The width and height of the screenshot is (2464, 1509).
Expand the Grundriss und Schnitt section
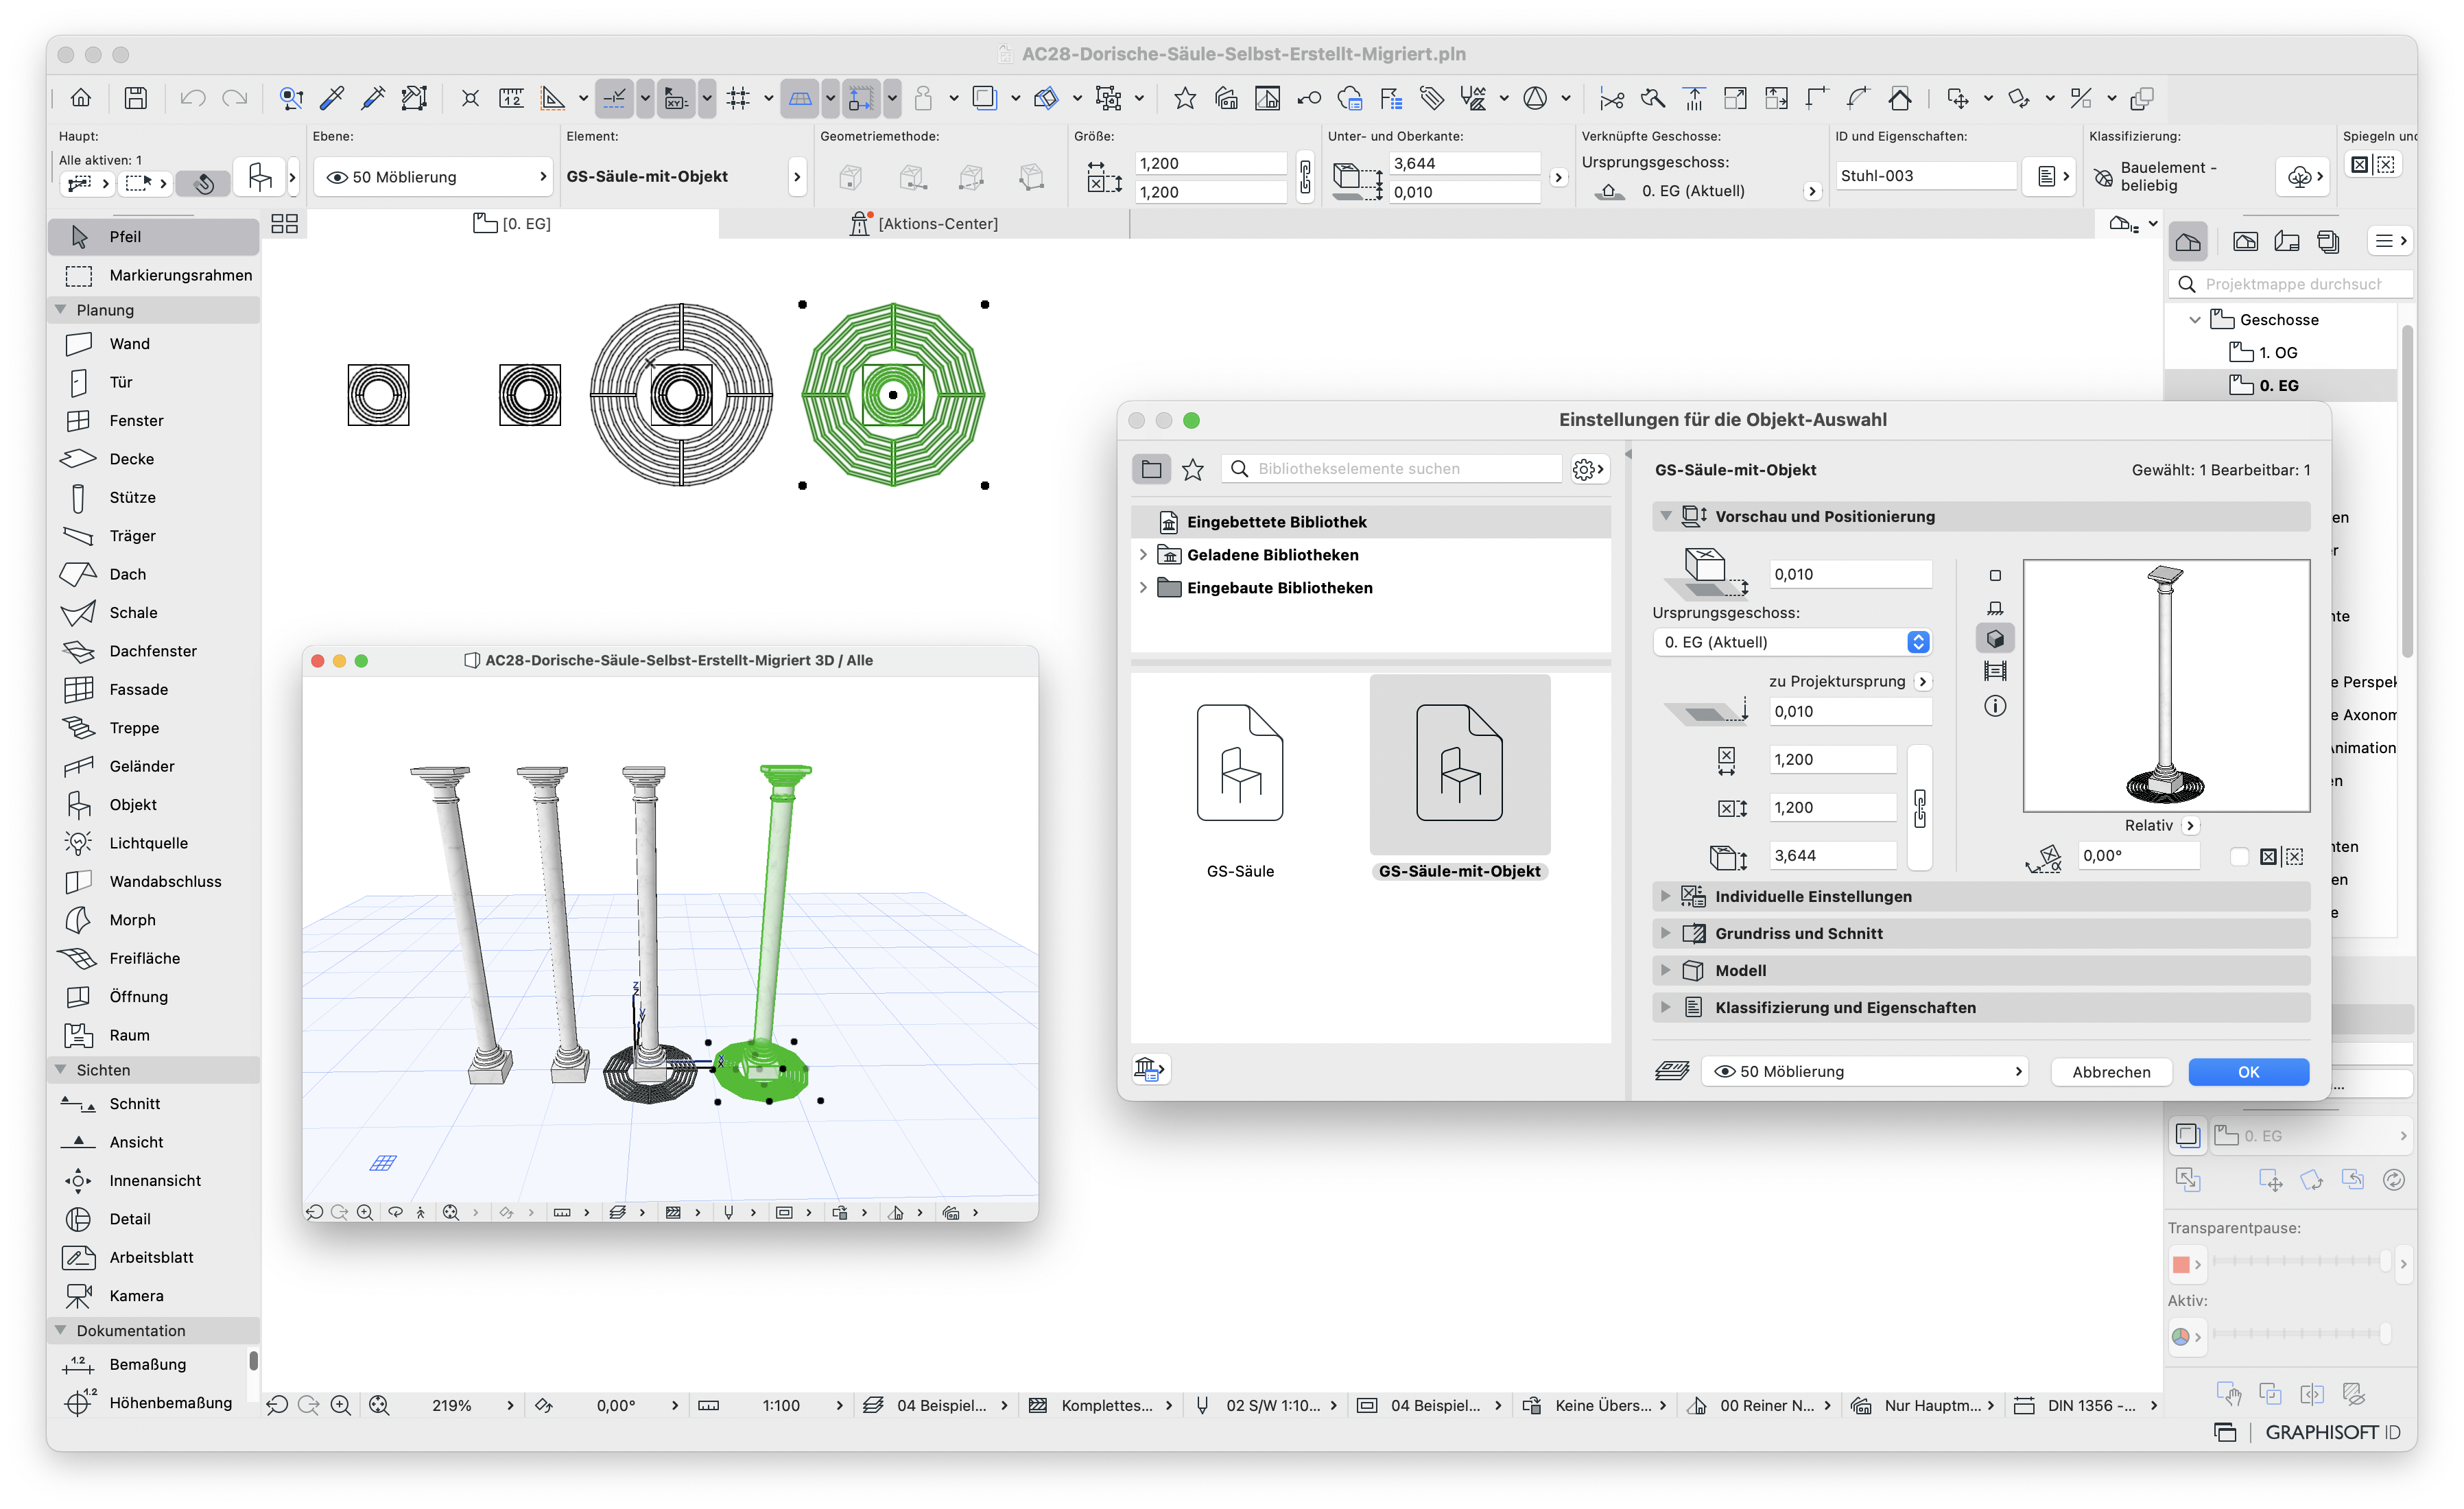[x=1666, y=933]
